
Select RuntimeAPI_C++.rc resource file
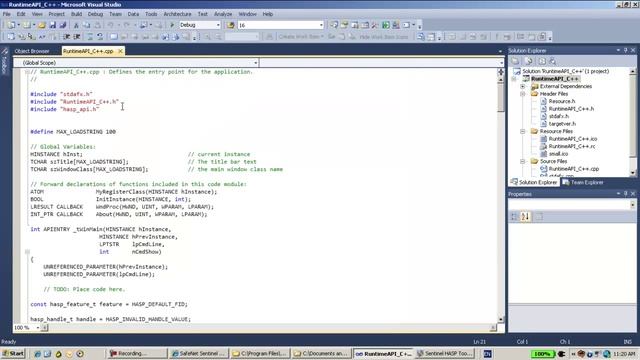pyautogui.click(x=571, y=146)
